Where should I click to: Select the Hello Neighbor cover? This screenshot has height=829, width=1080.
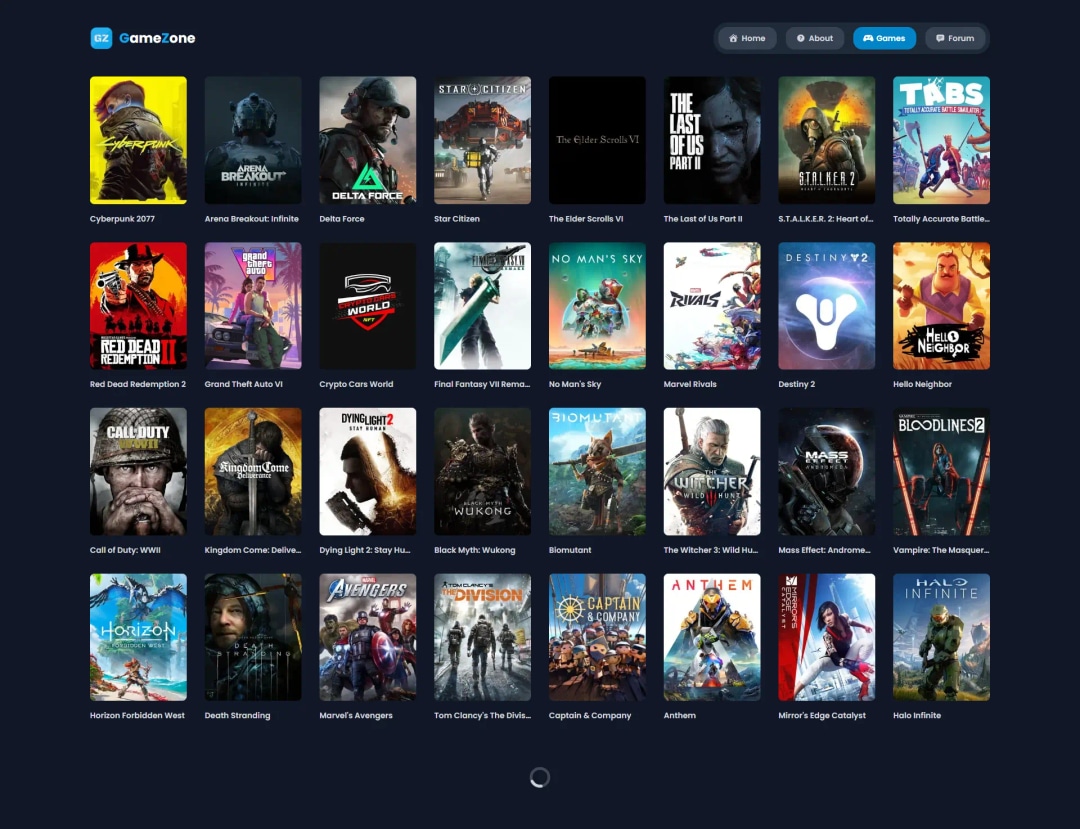point(942,306)
